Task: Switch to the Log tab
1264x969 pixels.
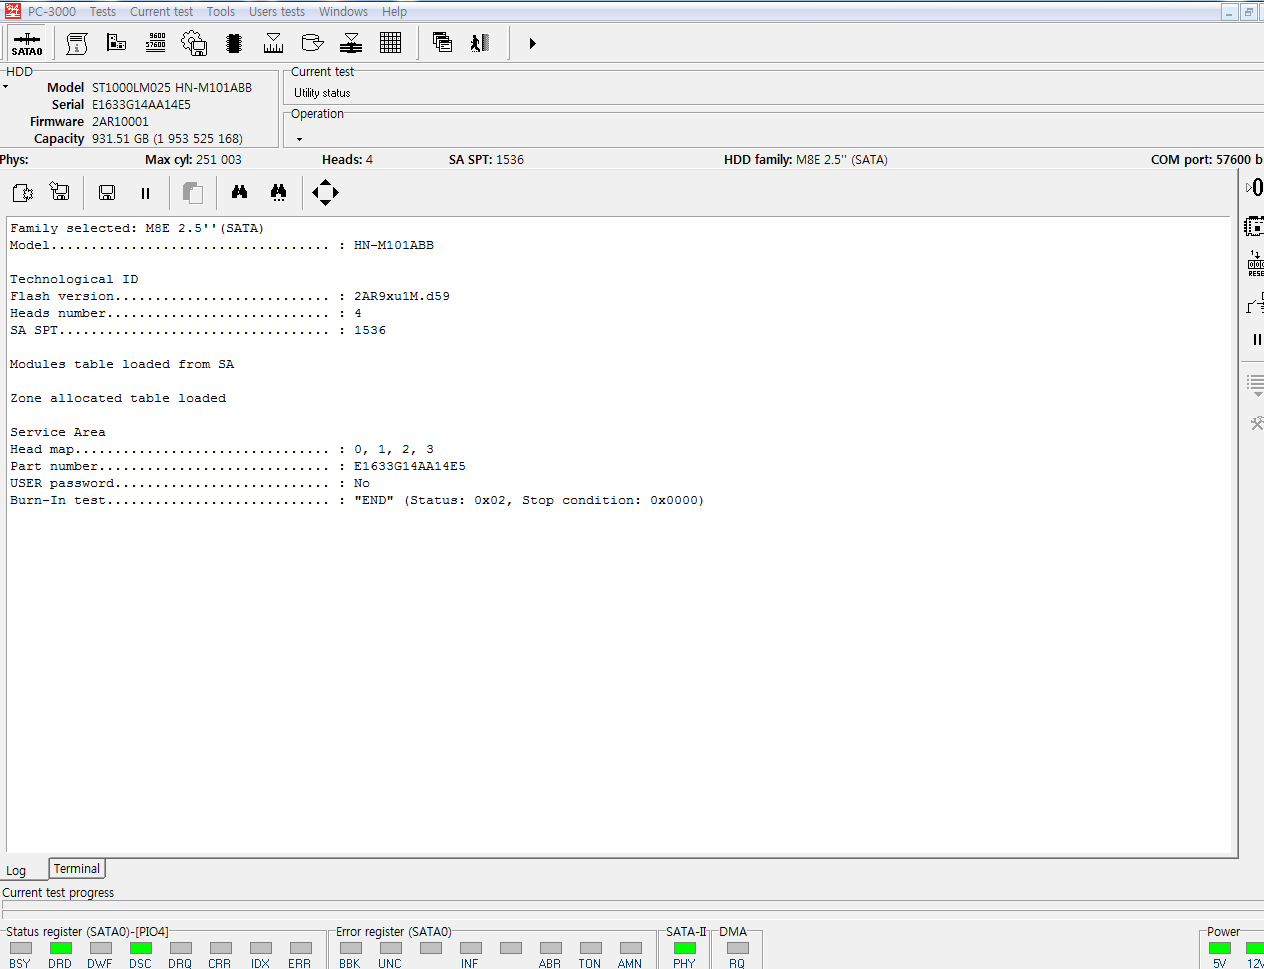Action: pos(17,871)
